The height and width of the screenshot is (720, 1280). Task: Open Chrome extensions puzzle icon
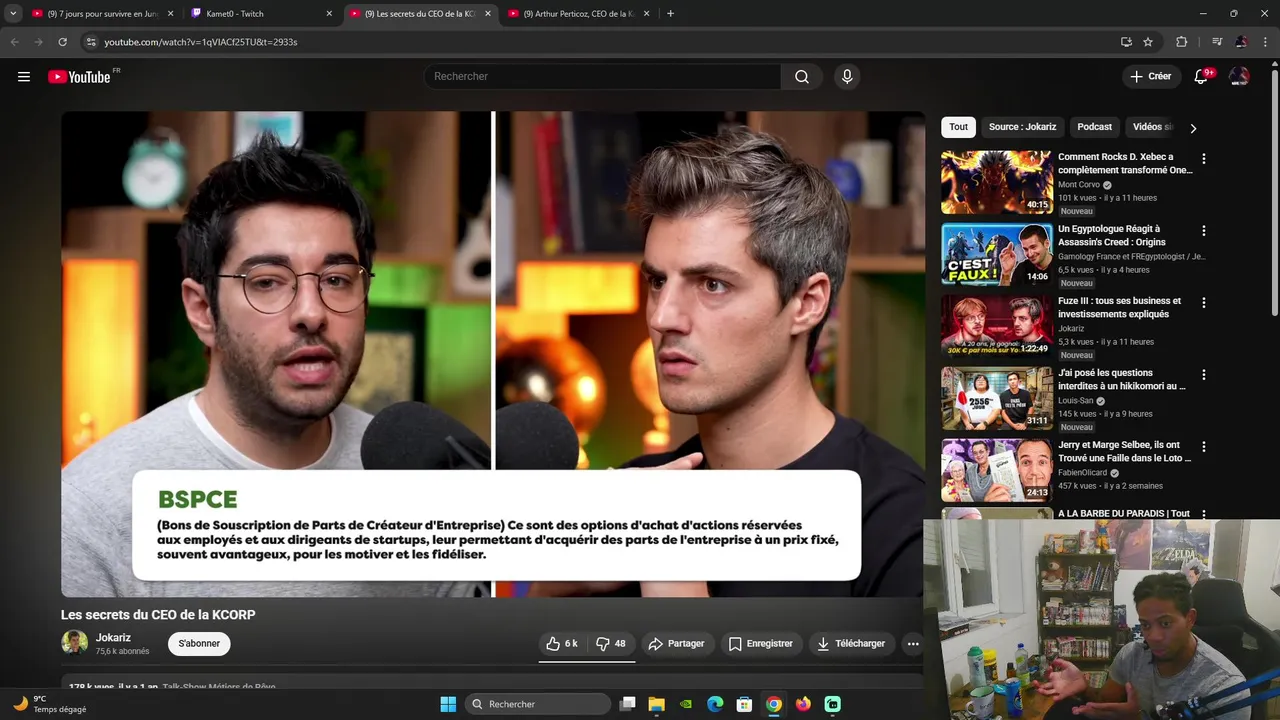(x=1182, y=42)
